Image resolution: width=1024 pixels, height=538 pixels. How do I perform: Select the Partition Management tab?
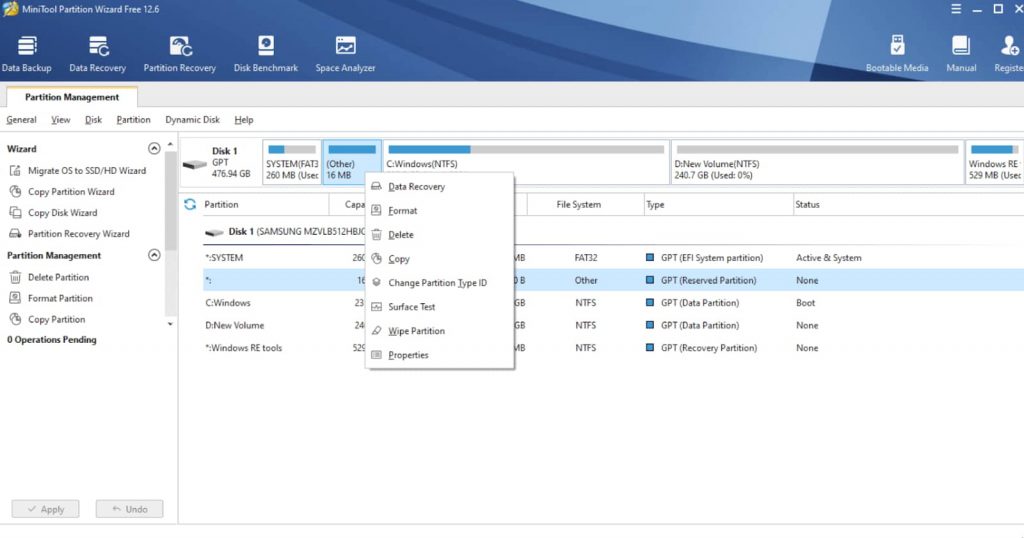pos(72,97)
